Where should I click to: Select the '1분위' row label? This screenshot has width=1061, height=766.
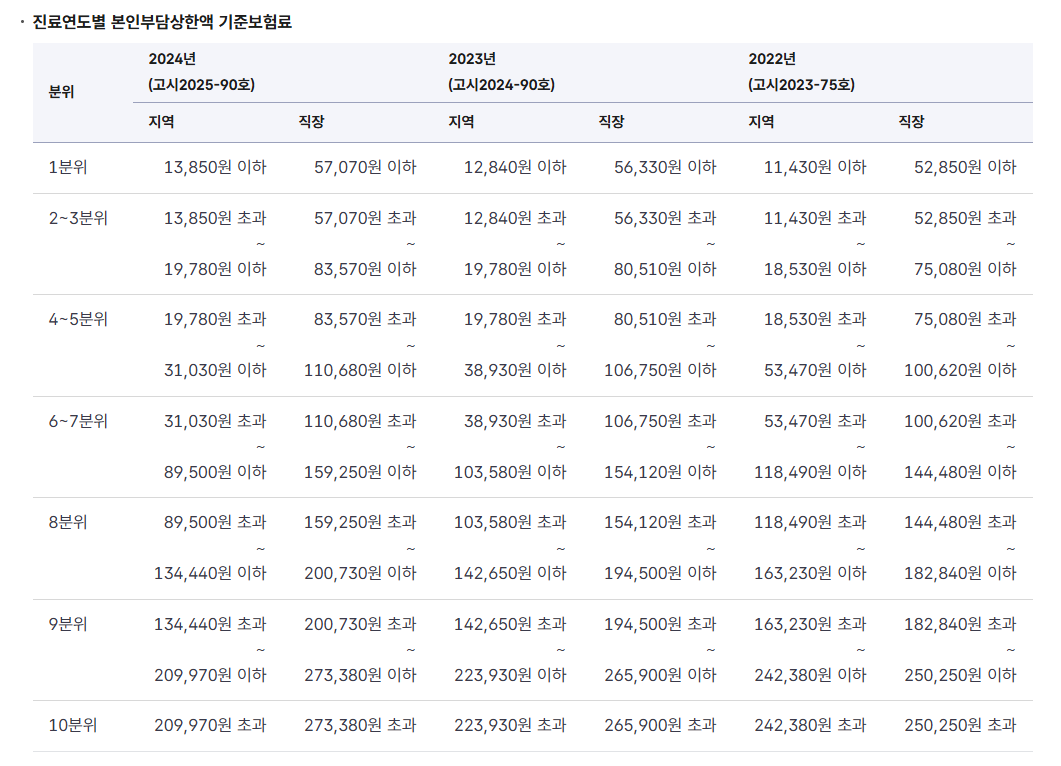68,167
